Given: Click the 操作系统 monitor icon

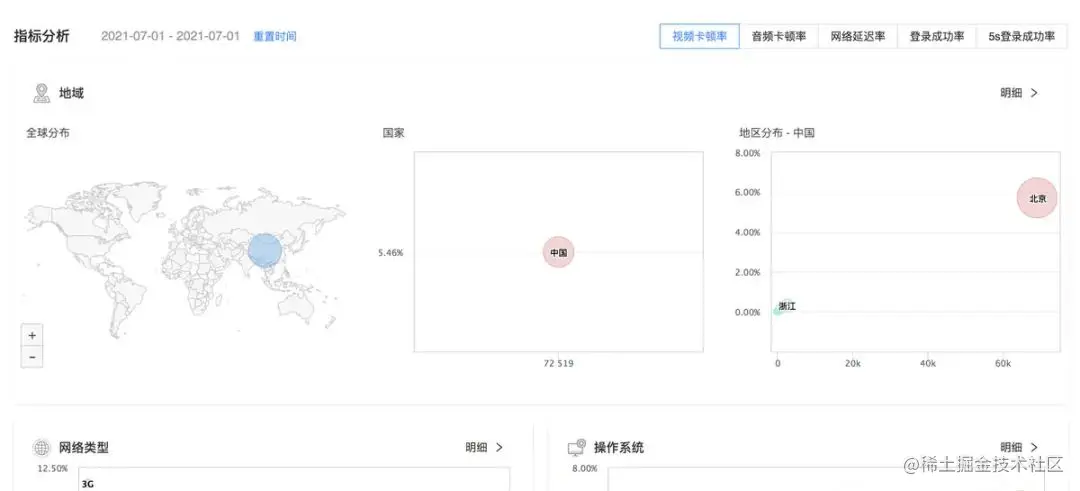Looking at the screenshot, I should click(577, 448).
